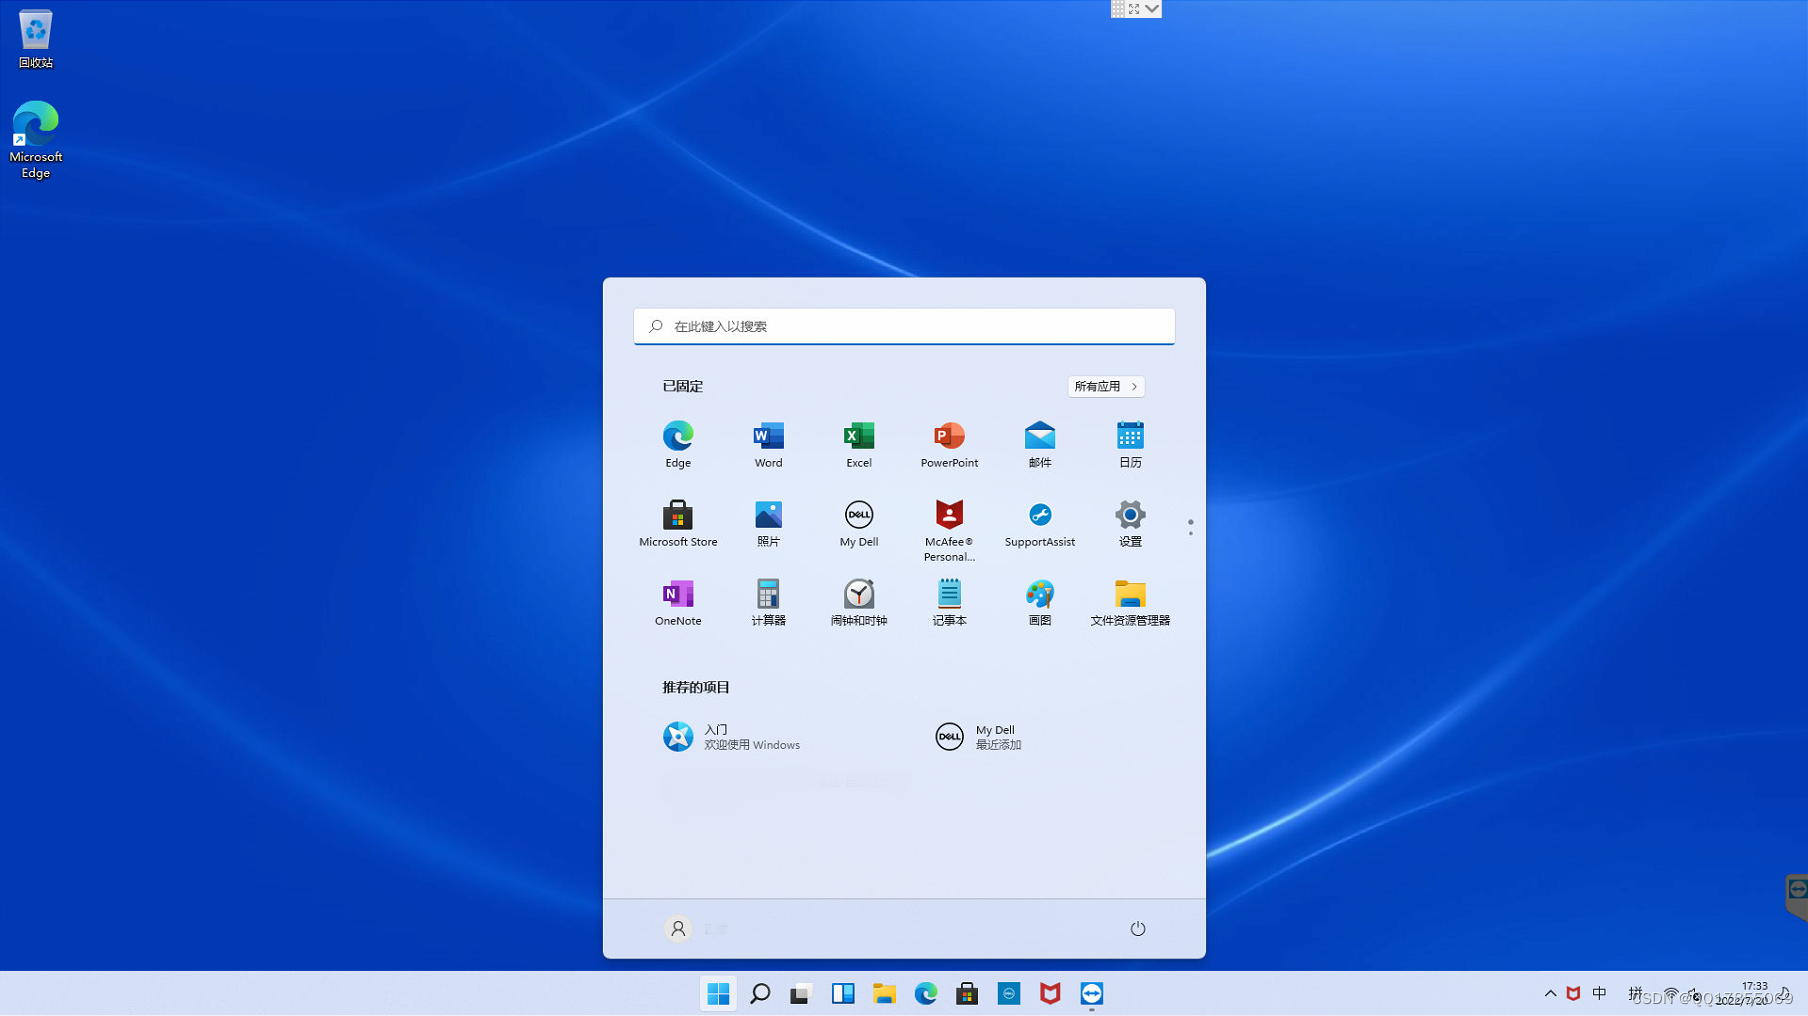Click grid icon in top session toolbar
The height and width of the screenshot is (1016, 1808).
tap(1118, 8)
